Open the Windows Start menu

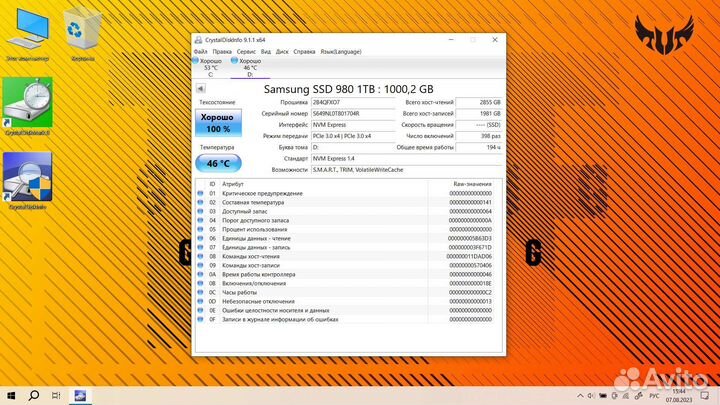(11, 395)
